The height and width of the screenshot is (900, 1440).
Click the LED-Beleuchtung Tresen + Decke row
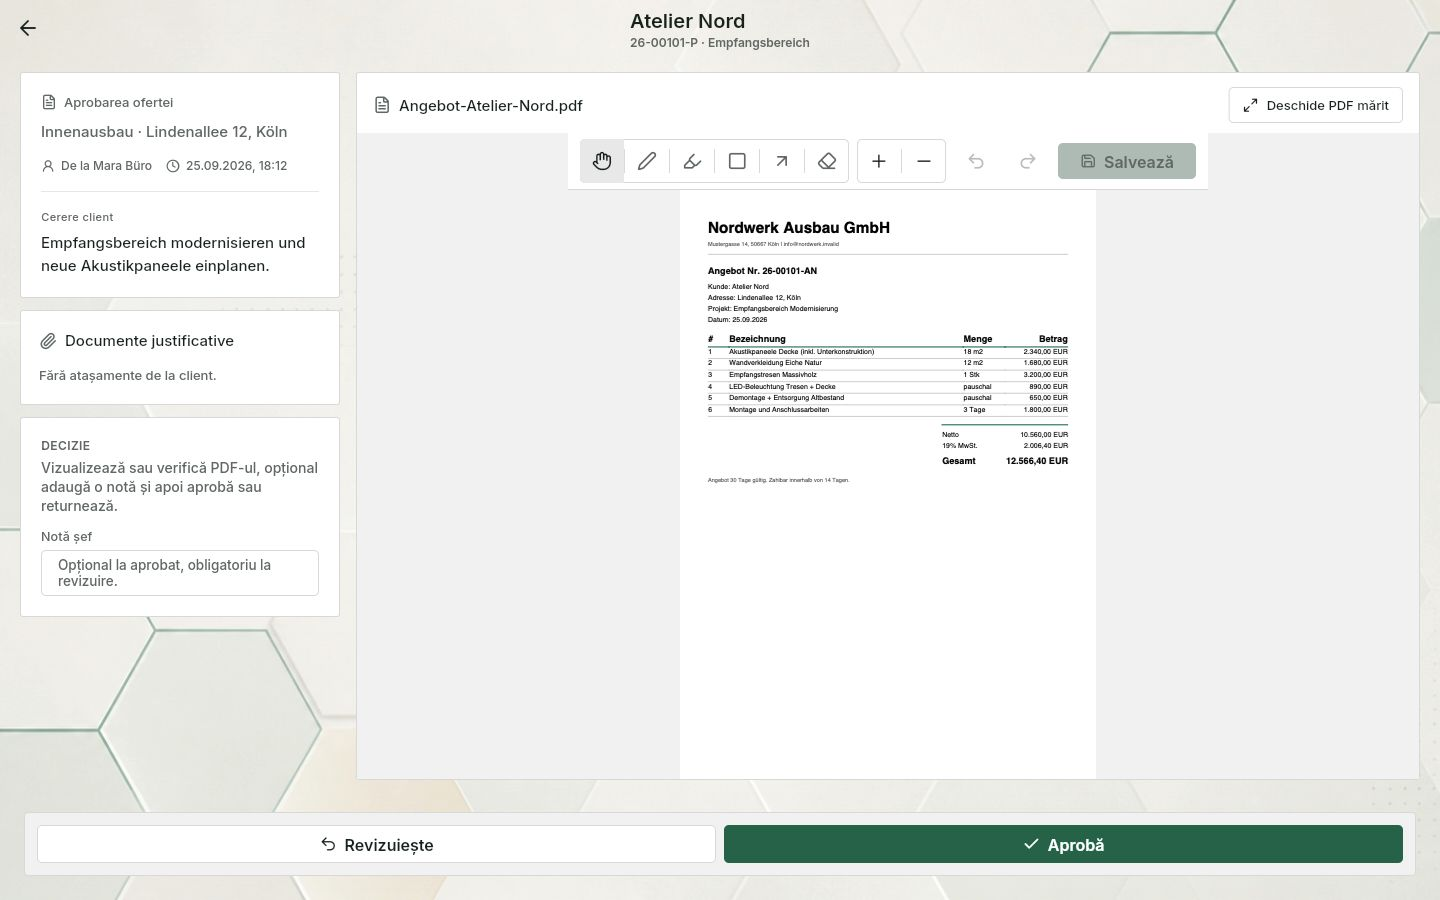[x=888, y=386]
